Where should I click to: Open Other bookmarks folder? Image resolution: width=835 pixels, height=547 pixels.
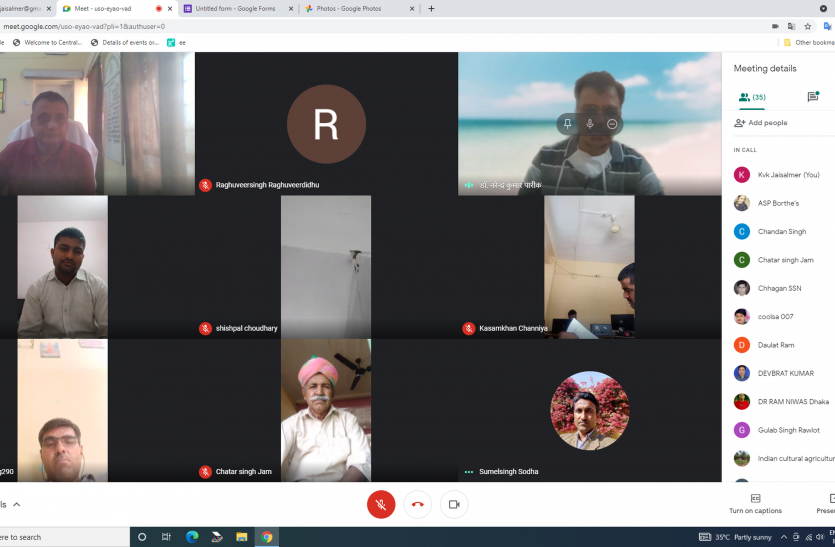tap(809, 43)
